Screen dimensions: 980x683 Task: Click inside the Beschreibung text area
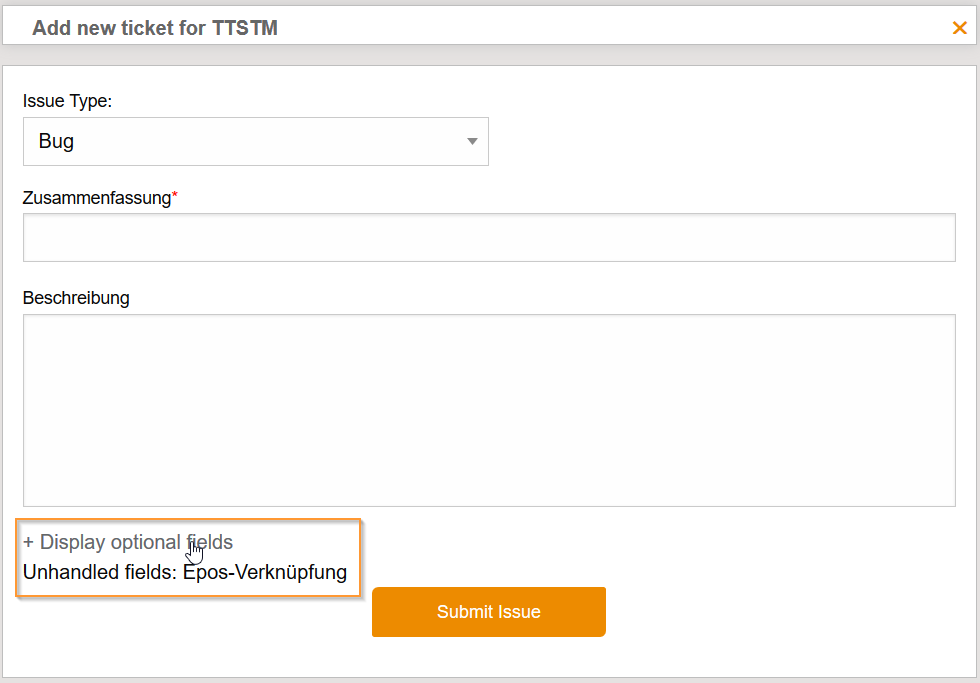click(x=489, y=410)
